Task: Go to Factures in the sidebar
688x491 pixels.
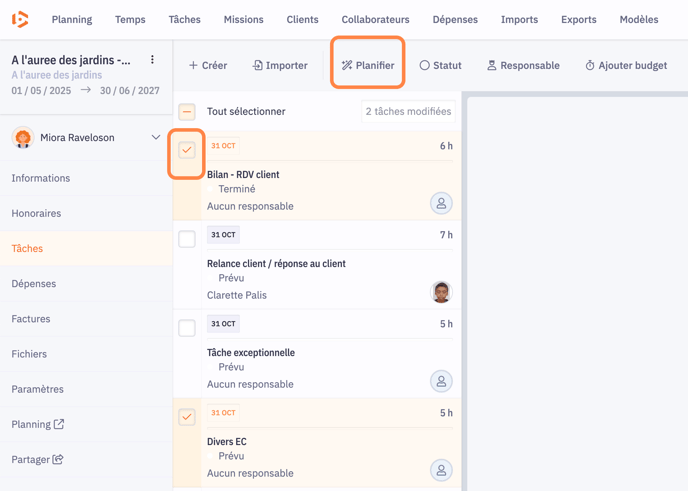Action: [31, 319]
